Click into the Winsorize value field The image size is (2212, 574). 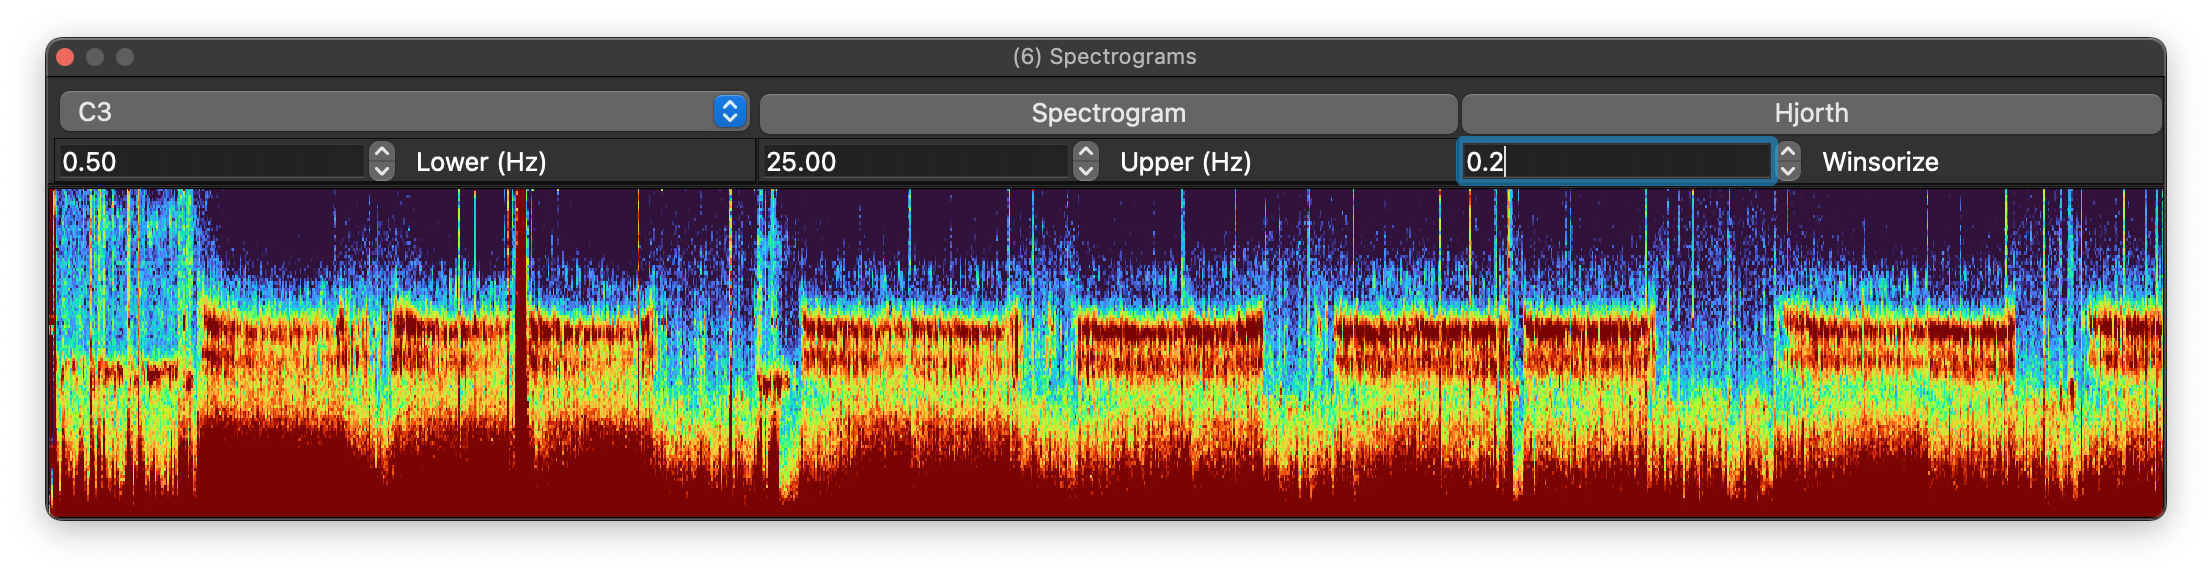[x=1617, y=161]
